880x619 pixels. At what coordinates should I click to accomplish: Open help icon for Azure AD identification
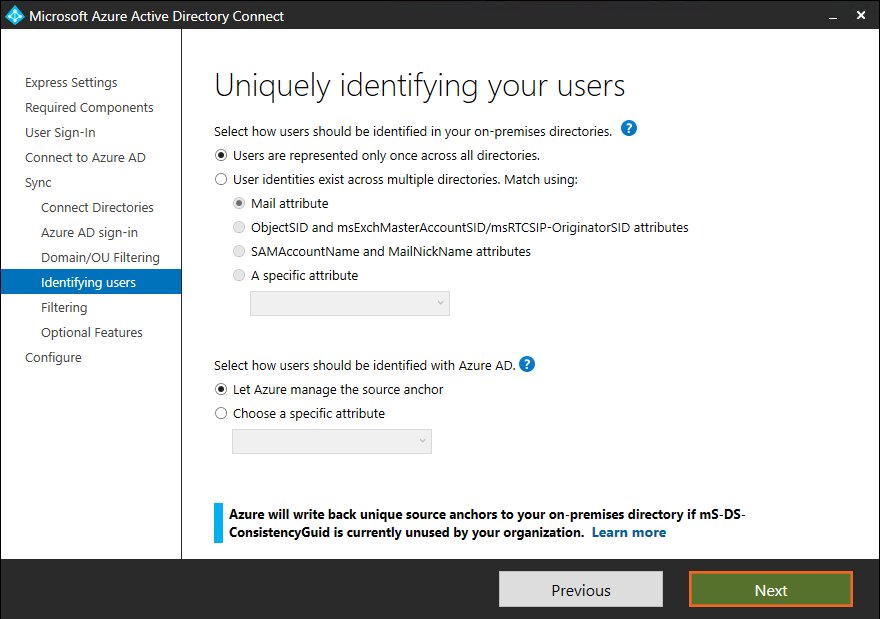[527, 364]
